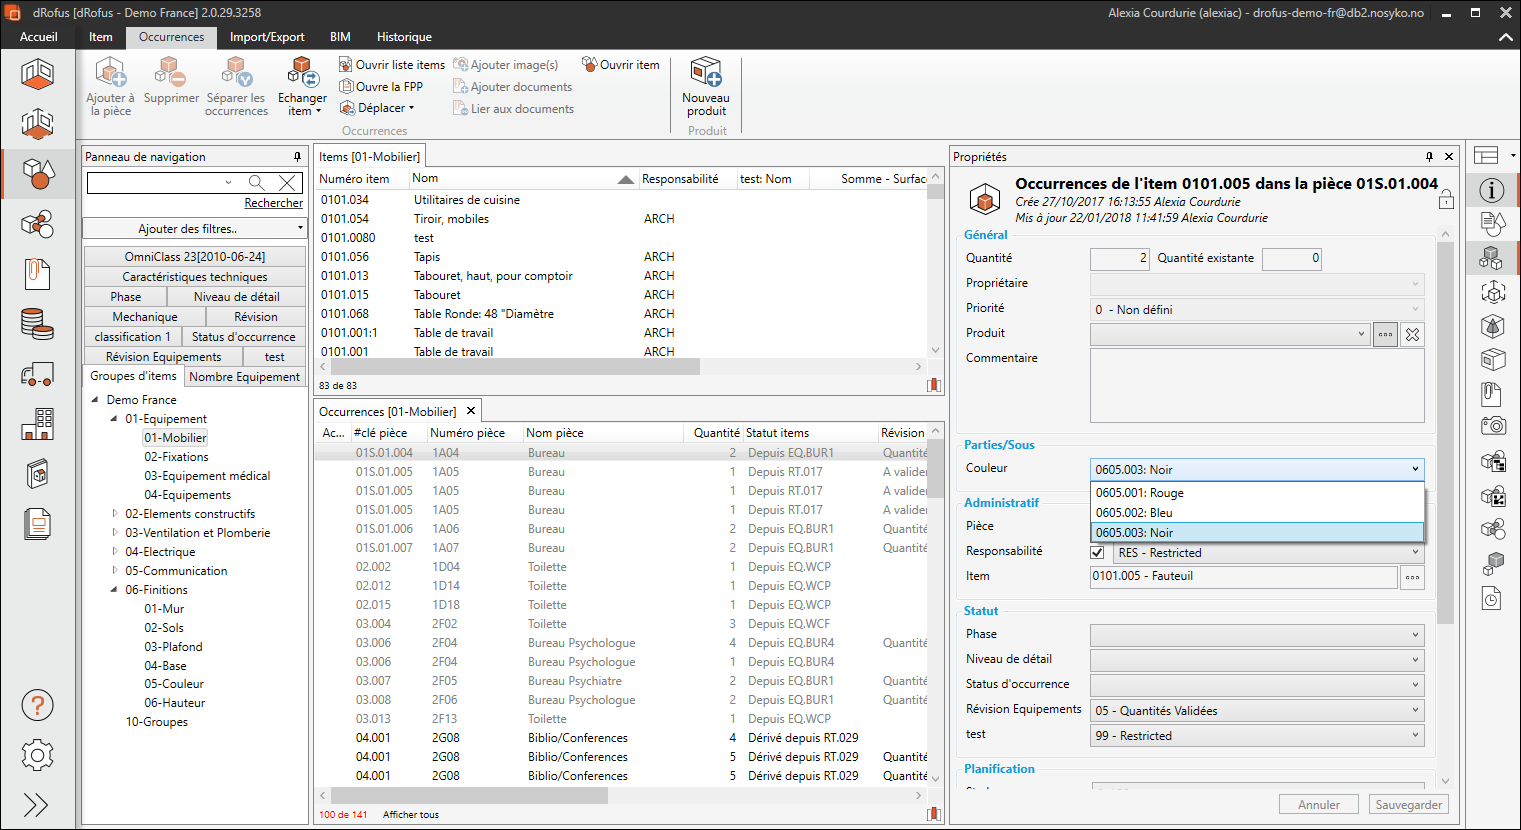Click the lock icon in Propriétés header
The image size is (1521, 830).
coord(1446,200)
